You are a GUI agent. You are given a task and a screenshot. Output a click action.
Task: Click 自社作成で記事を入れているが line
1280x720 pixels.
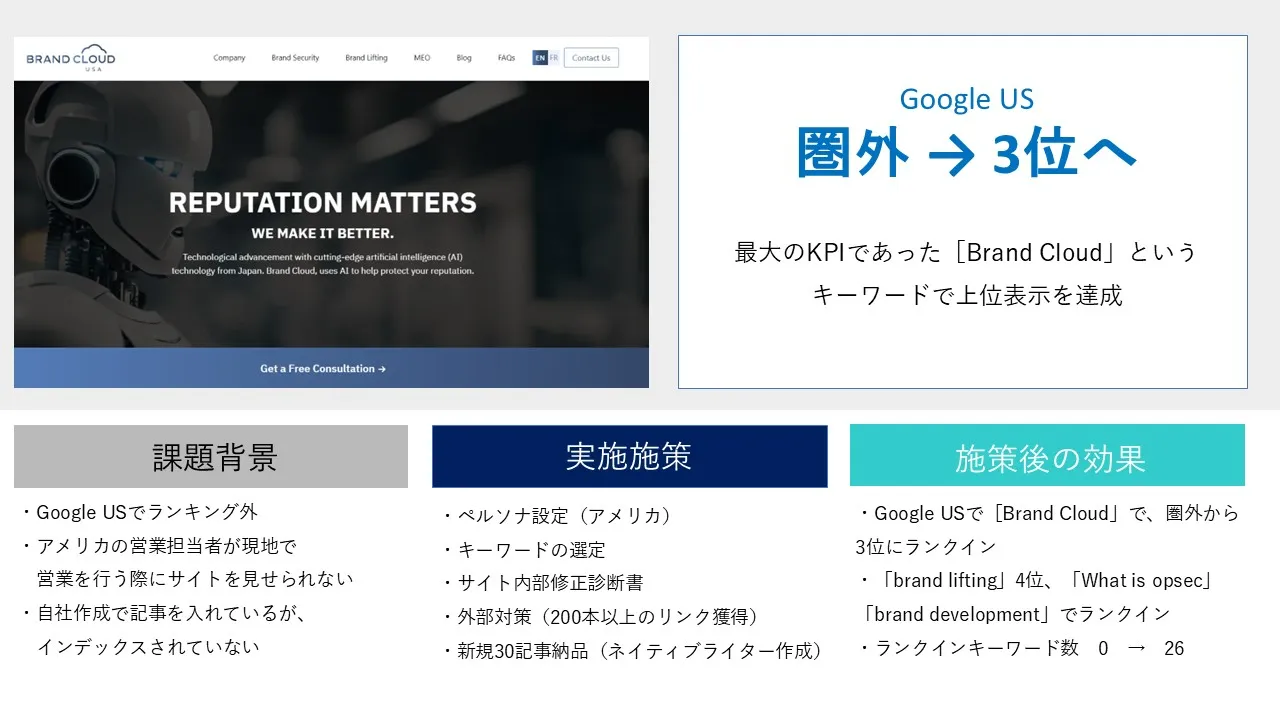pos(162,613)
